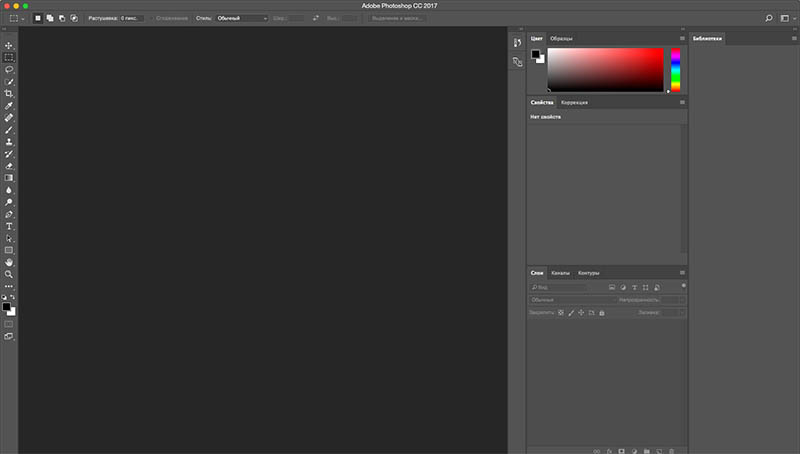The image size is (800, 454).
Task: Open the layer filter type dropdown
Action: [x=558, y=287]
